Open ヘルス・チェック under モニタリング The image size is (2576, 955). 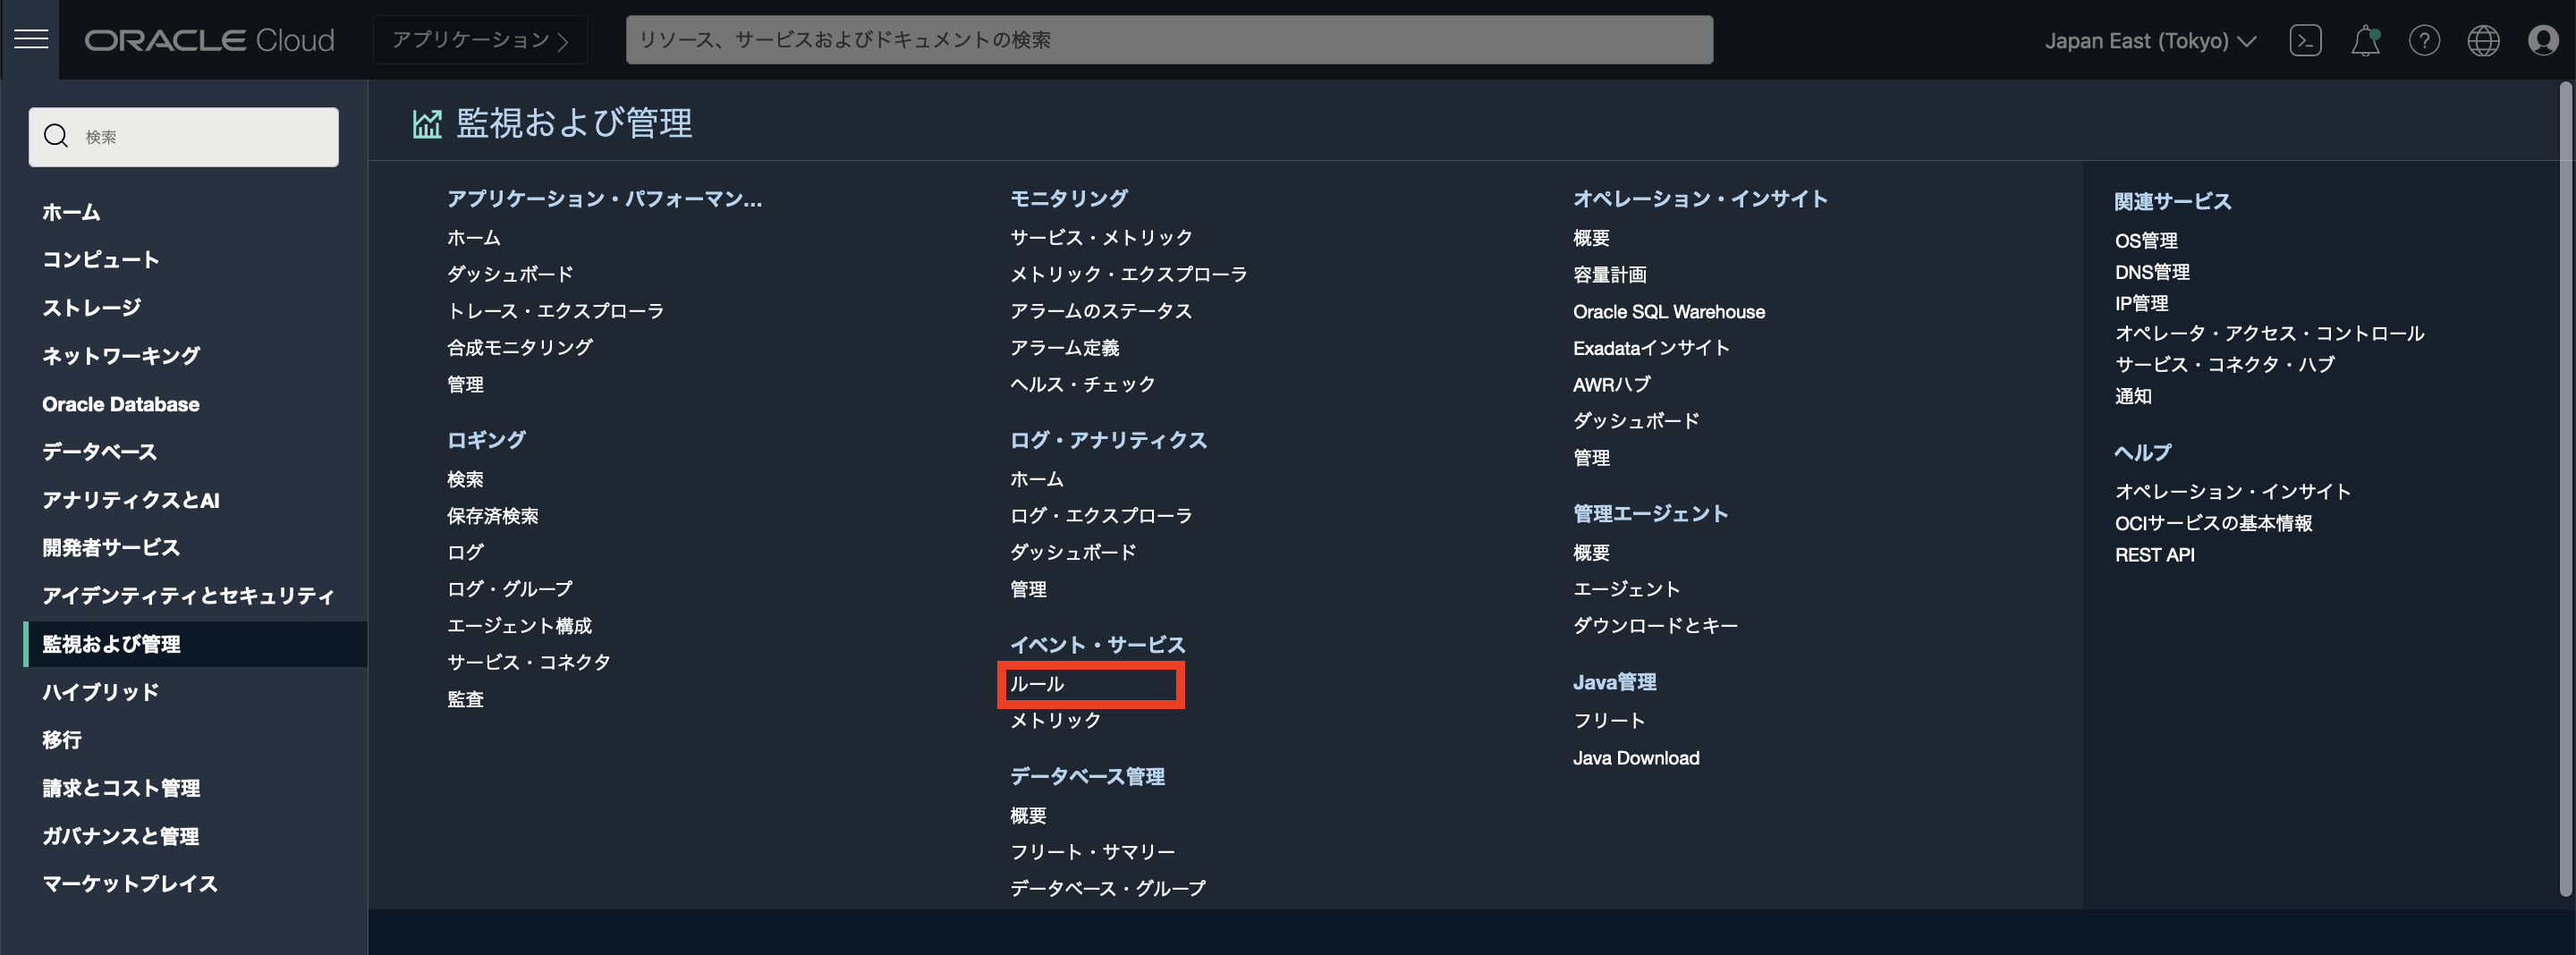click(1082, 383)
